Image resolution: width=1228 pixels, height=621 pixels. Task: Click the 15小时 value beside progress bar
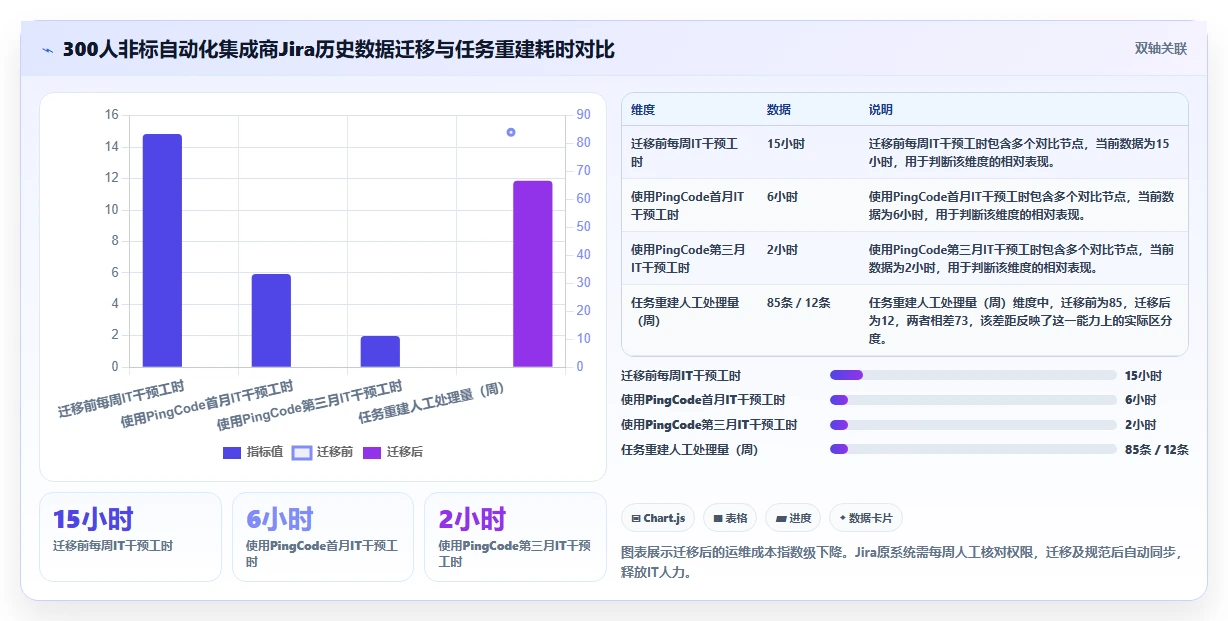pyautogui.click(x=1143, y=376)
